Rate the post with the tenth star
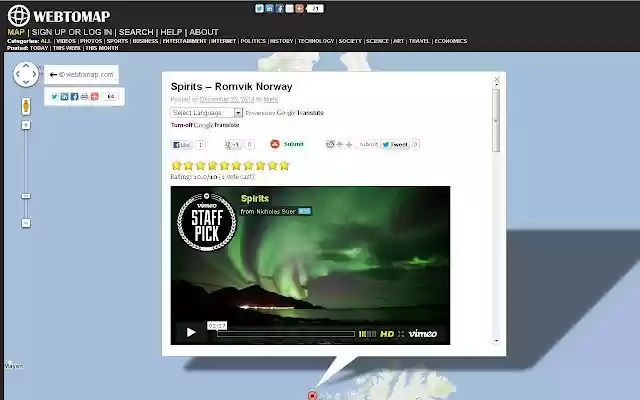The width and height of the screenshot is (640, 400). tap(284, 165)
